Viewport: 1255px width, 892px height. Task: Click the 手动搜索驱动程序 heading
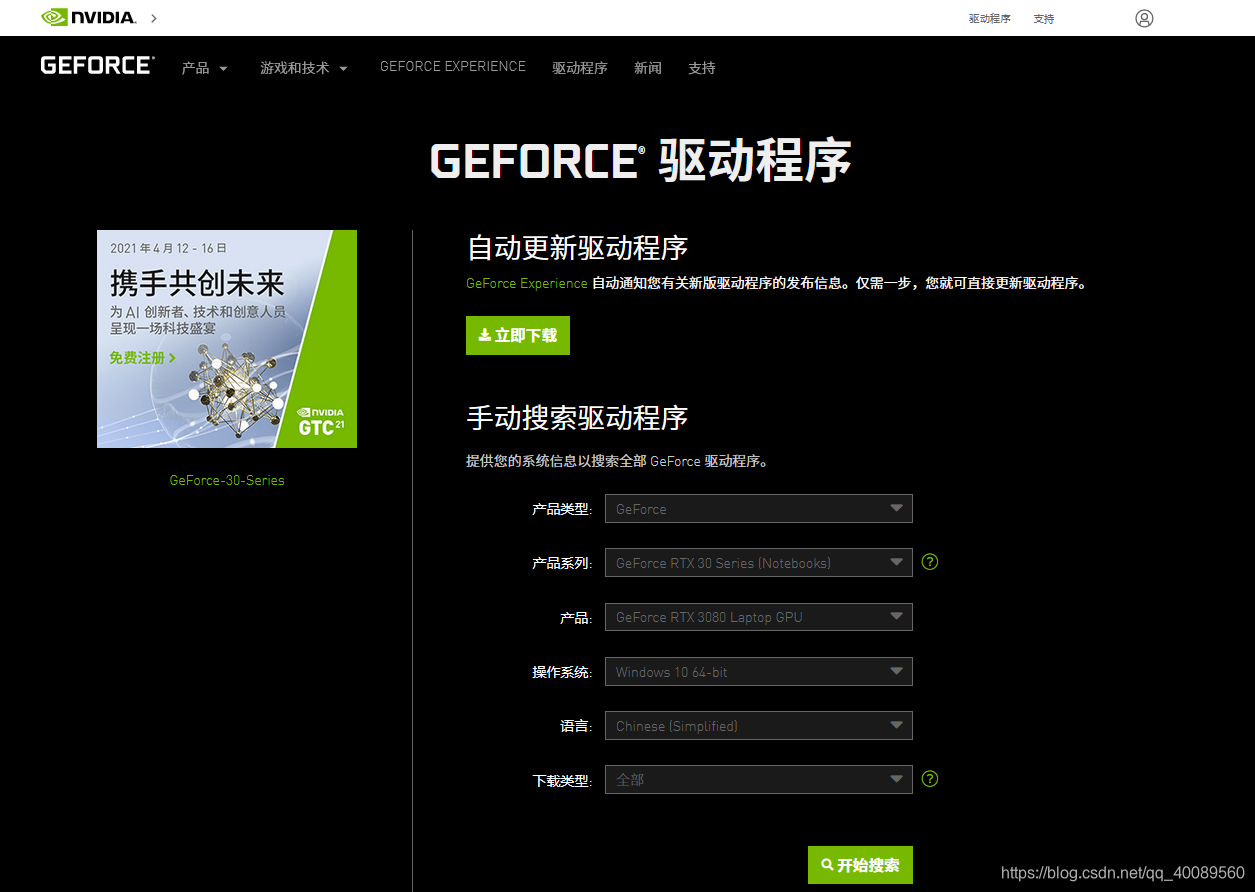click(577, 417)
